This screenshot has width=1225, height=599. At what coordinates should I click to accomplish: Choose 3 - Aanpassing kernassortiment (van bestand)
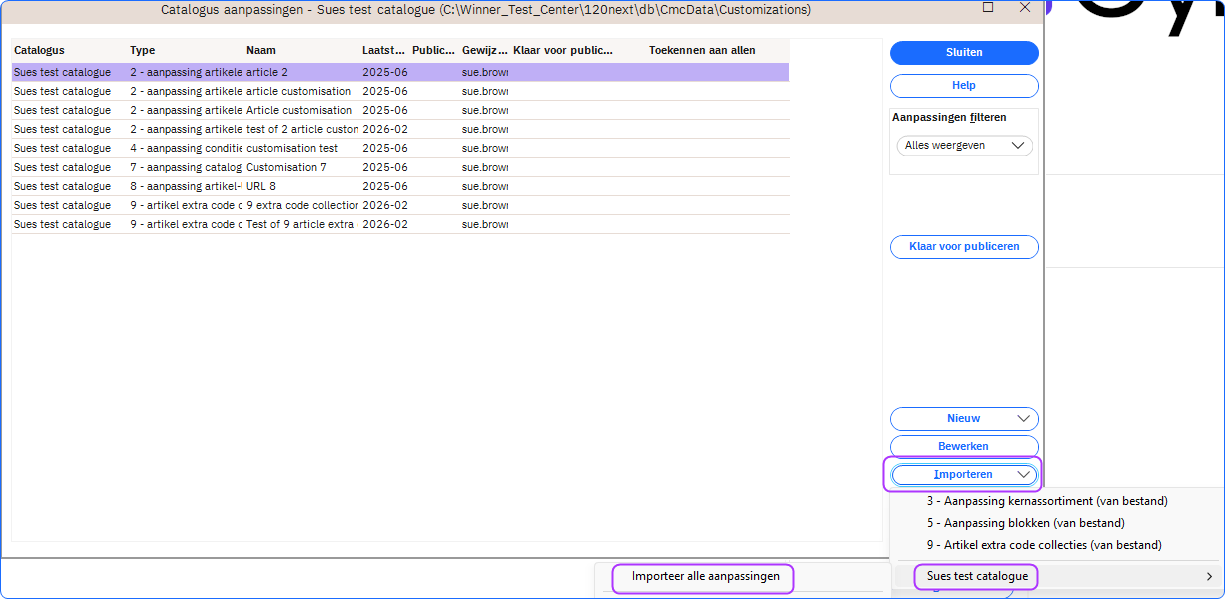pos(1046,501)
